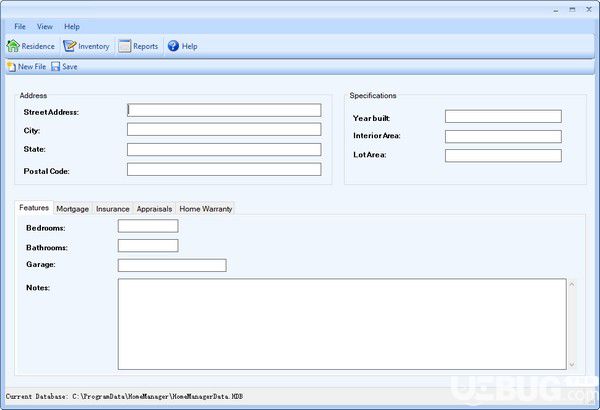600x410 pixels.
Task: Focus the Bedrooms input field
Action: click(148, 226)
